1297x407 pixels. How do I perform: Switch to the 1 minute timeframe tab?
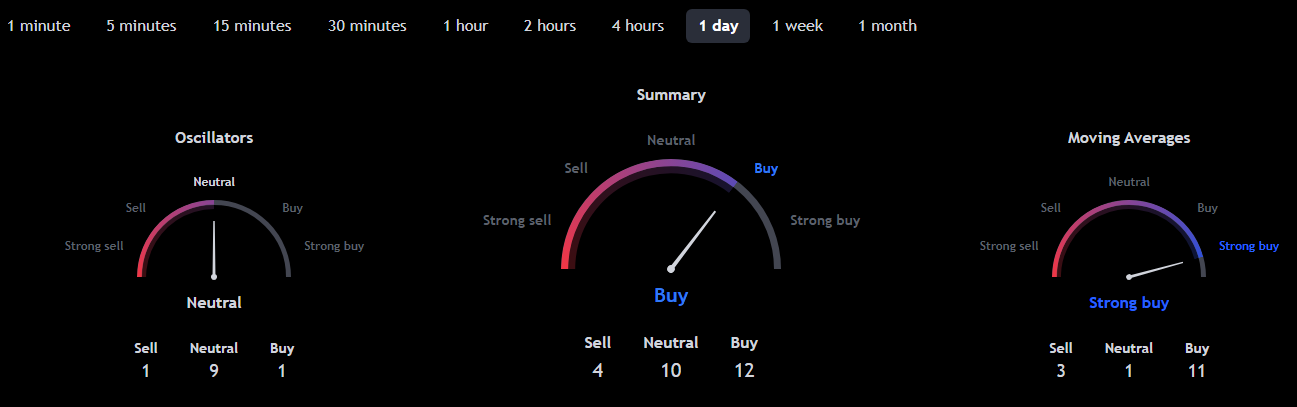(39, 26)
